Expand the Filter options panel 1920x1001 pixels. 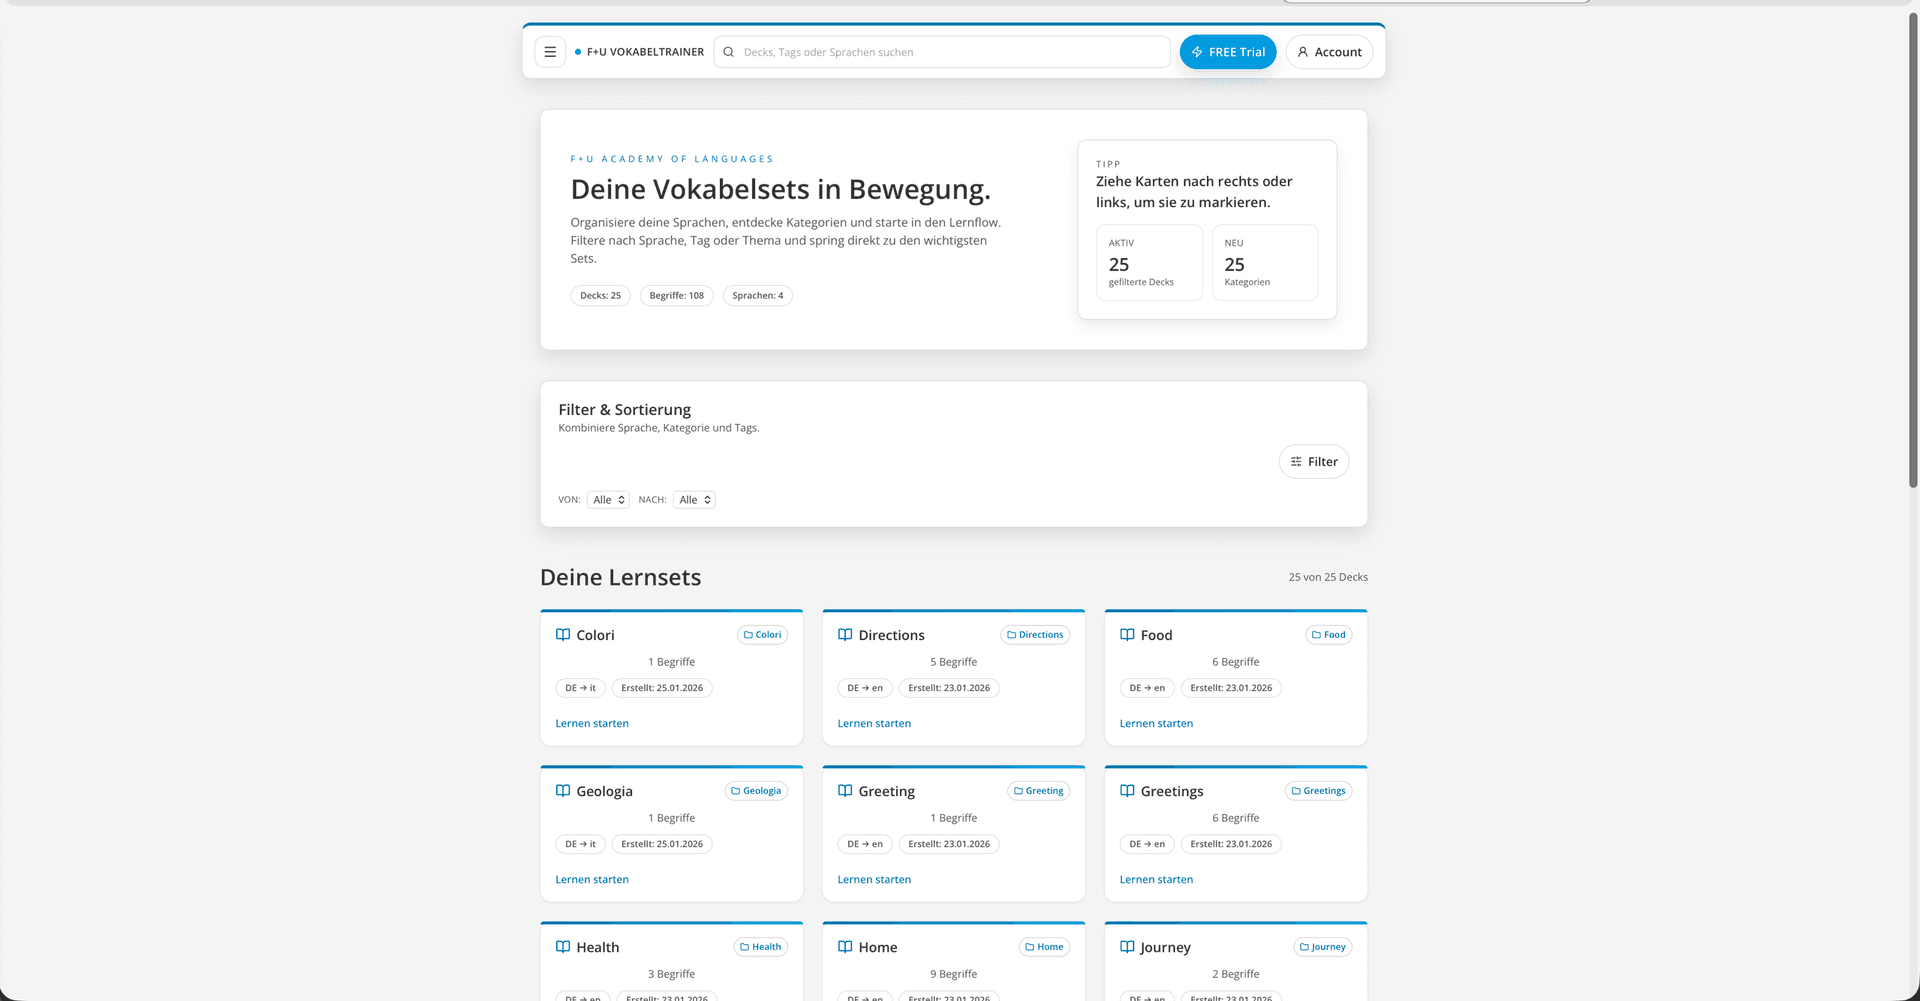[x=1313, y=461]
